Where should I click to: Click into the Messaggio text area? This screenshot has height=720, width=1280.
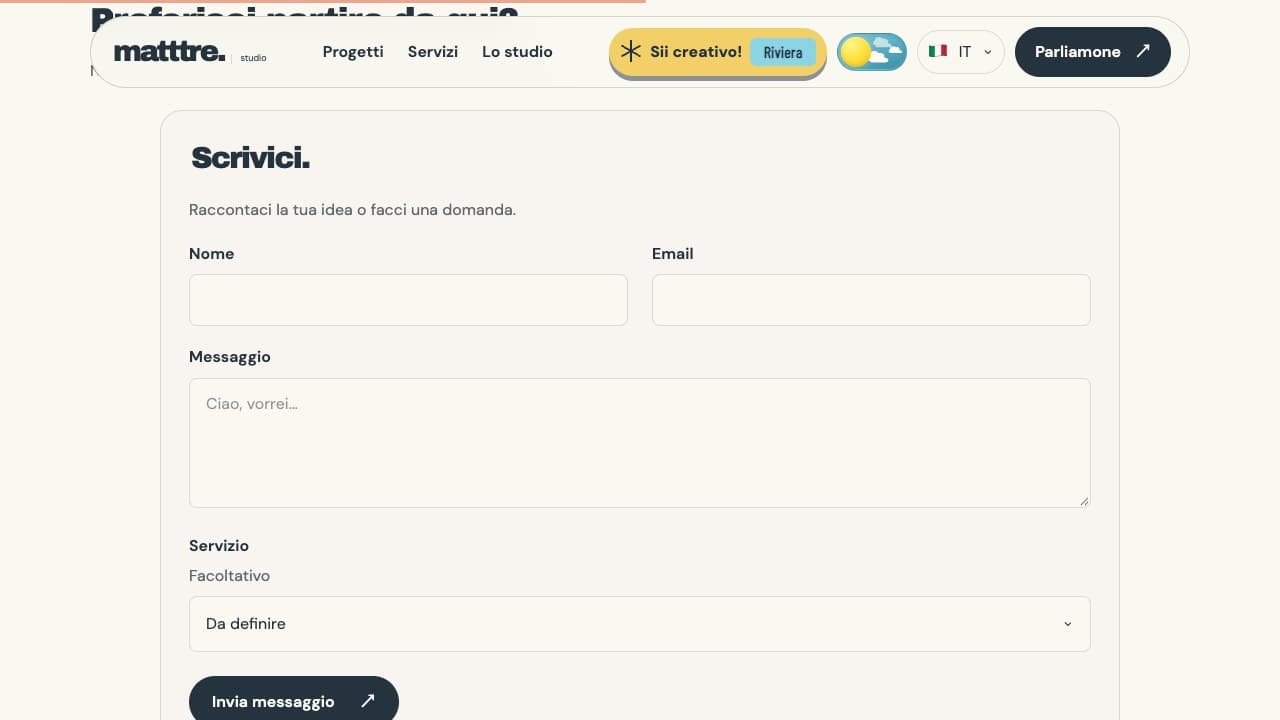coord(640,443)
